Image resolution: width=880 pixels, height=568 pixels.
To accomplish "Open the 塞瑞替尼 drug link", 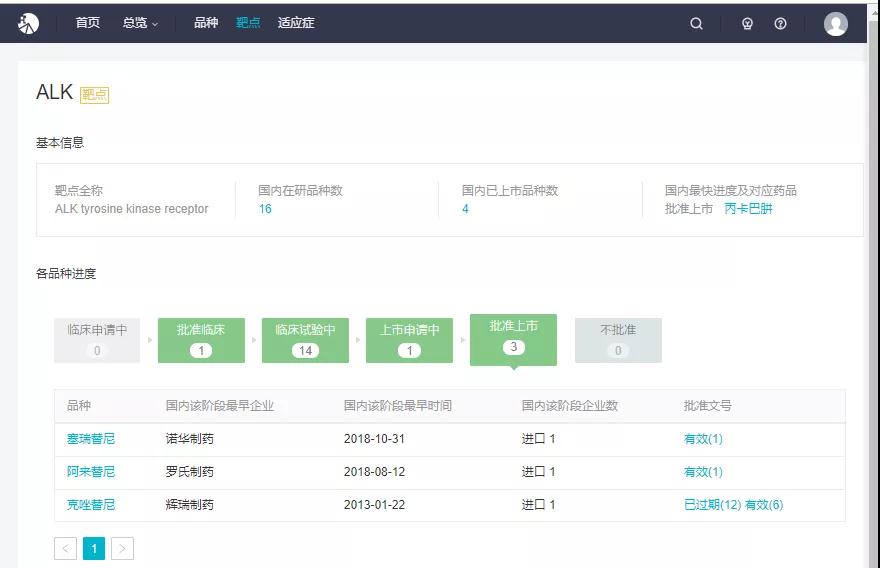I will point(91,439).
